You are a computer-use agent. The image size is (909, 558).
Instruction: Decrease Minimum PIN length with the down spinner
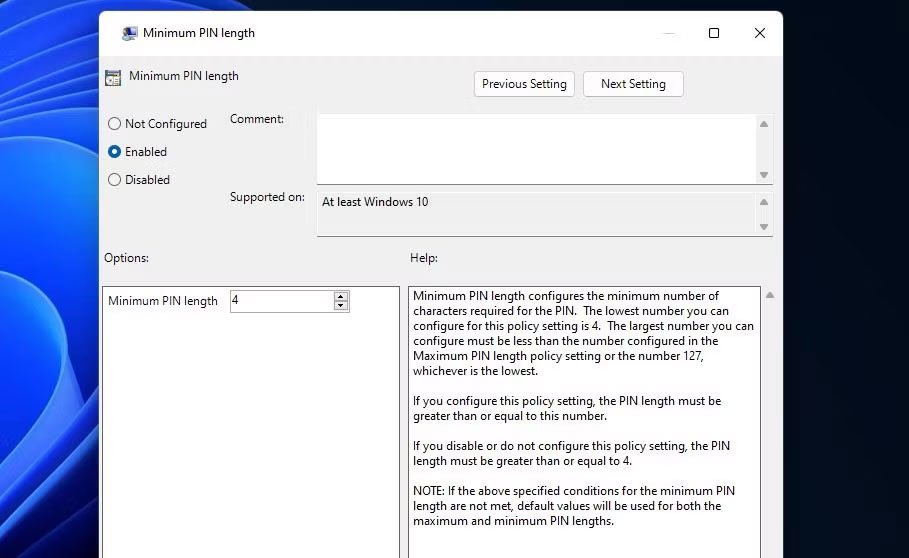(x=341, y=306)
